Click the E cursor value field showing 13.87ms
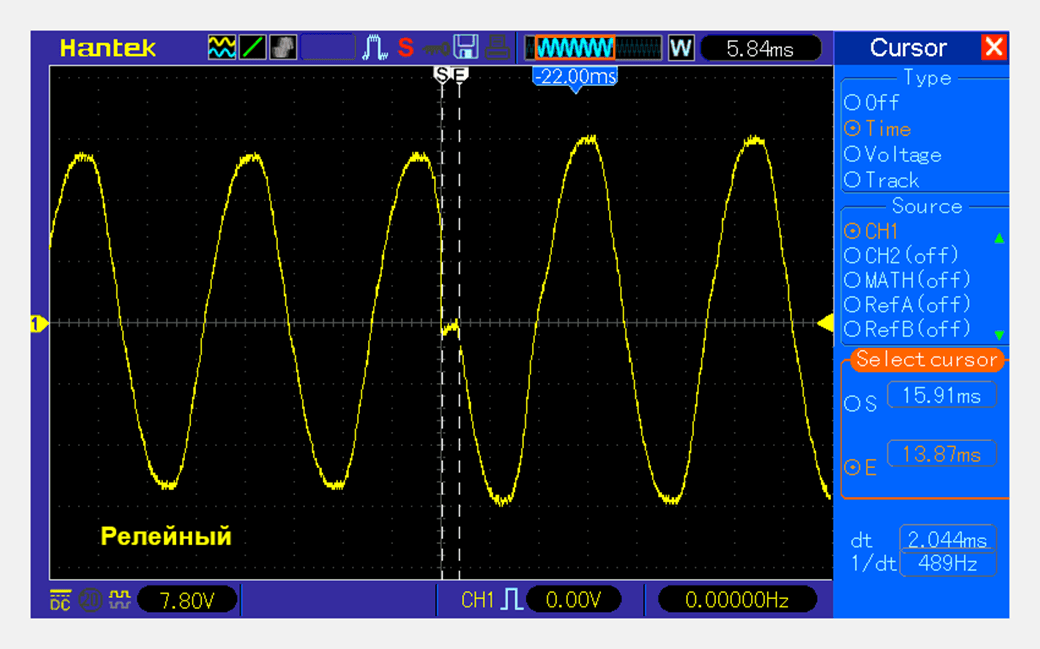The image size is (1040, 649). pos(940,453)
